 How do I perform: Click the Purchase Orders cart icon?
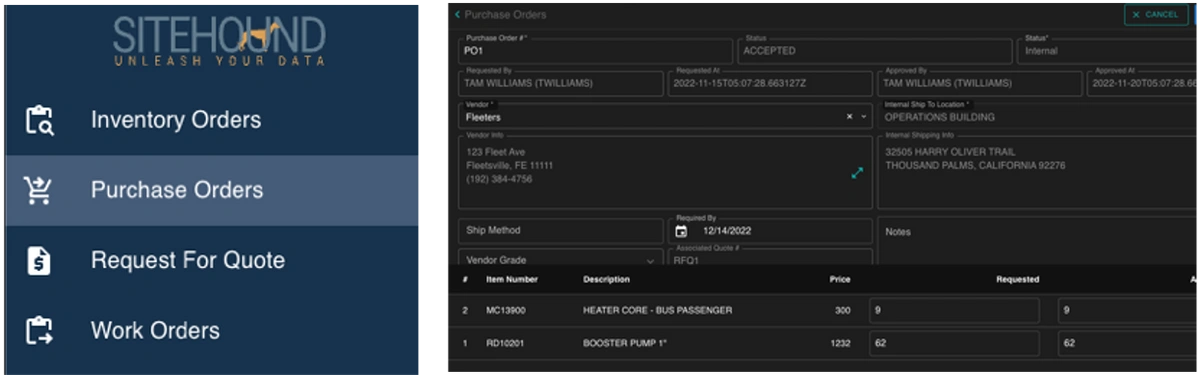click(38, 190)
